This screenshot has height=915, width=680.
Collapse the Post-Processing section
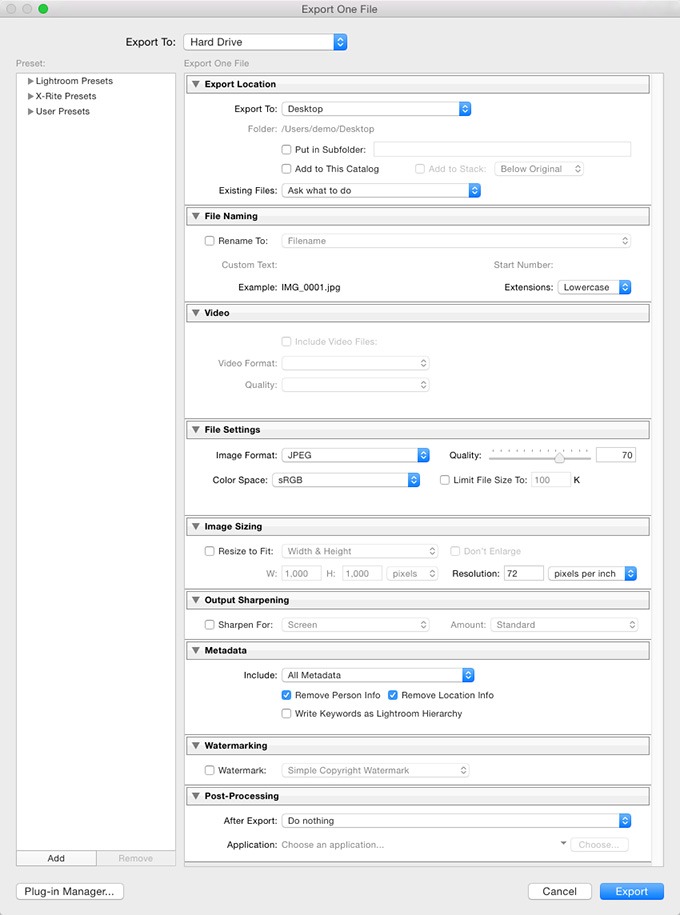[x=194, y=795]
